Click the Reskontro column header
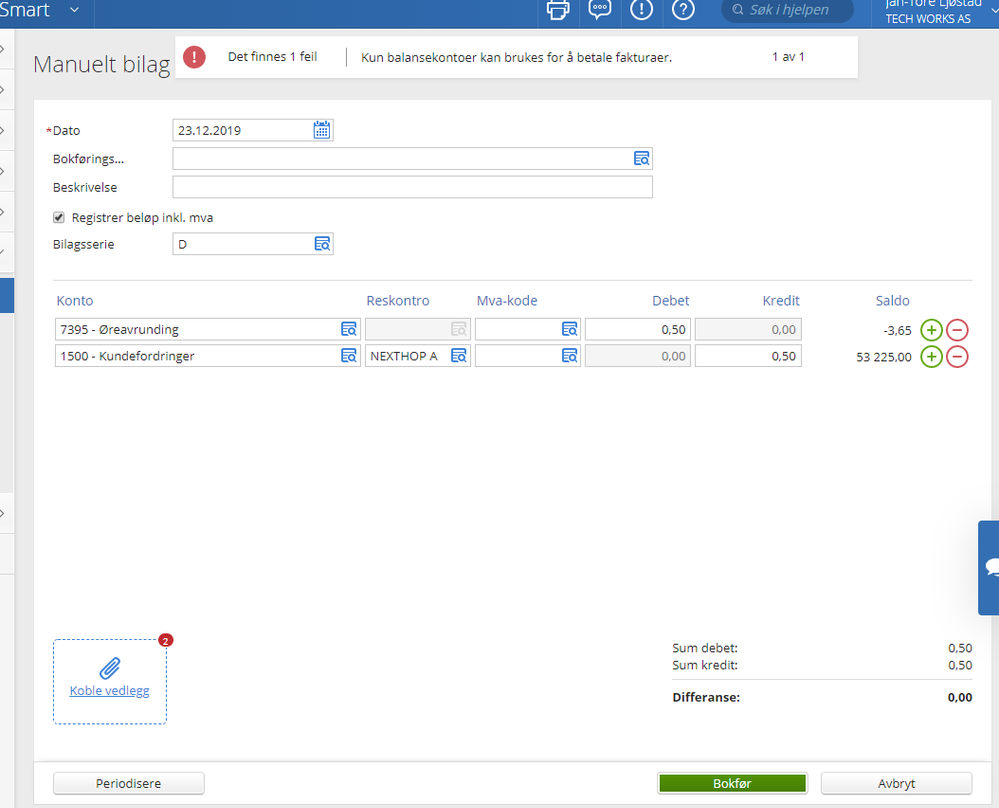The image size is (999, 808). 398,301
